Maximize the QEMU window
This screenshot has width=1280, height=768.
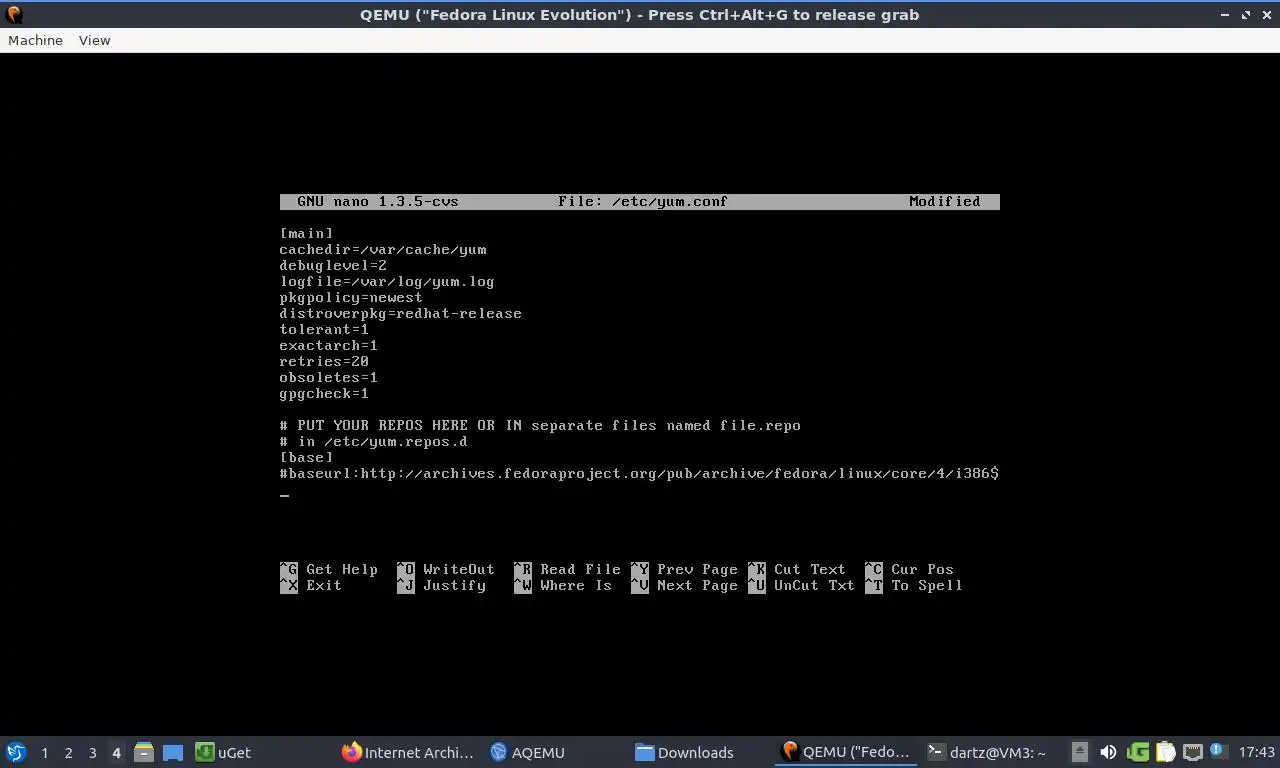[1246, 15]
